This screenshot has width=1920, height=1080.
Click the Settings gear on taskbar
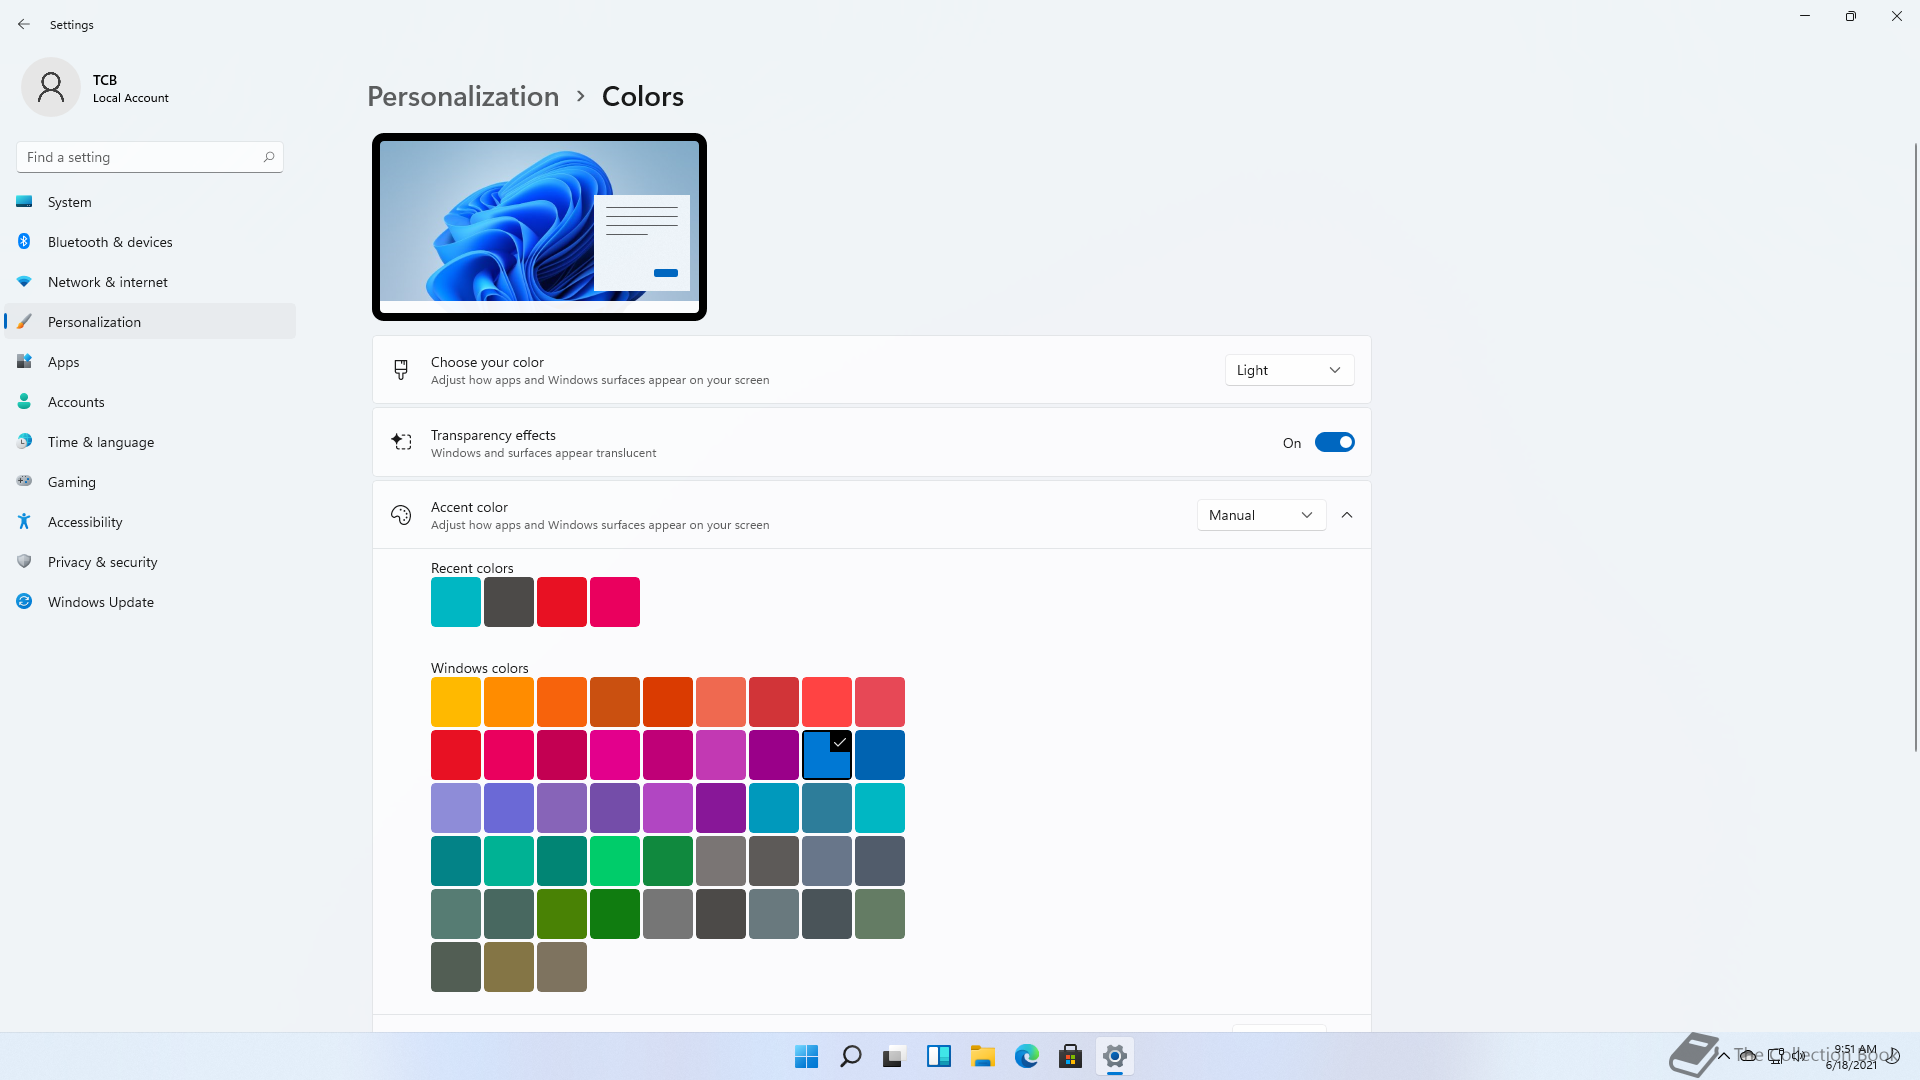tap(1115, 1056)
